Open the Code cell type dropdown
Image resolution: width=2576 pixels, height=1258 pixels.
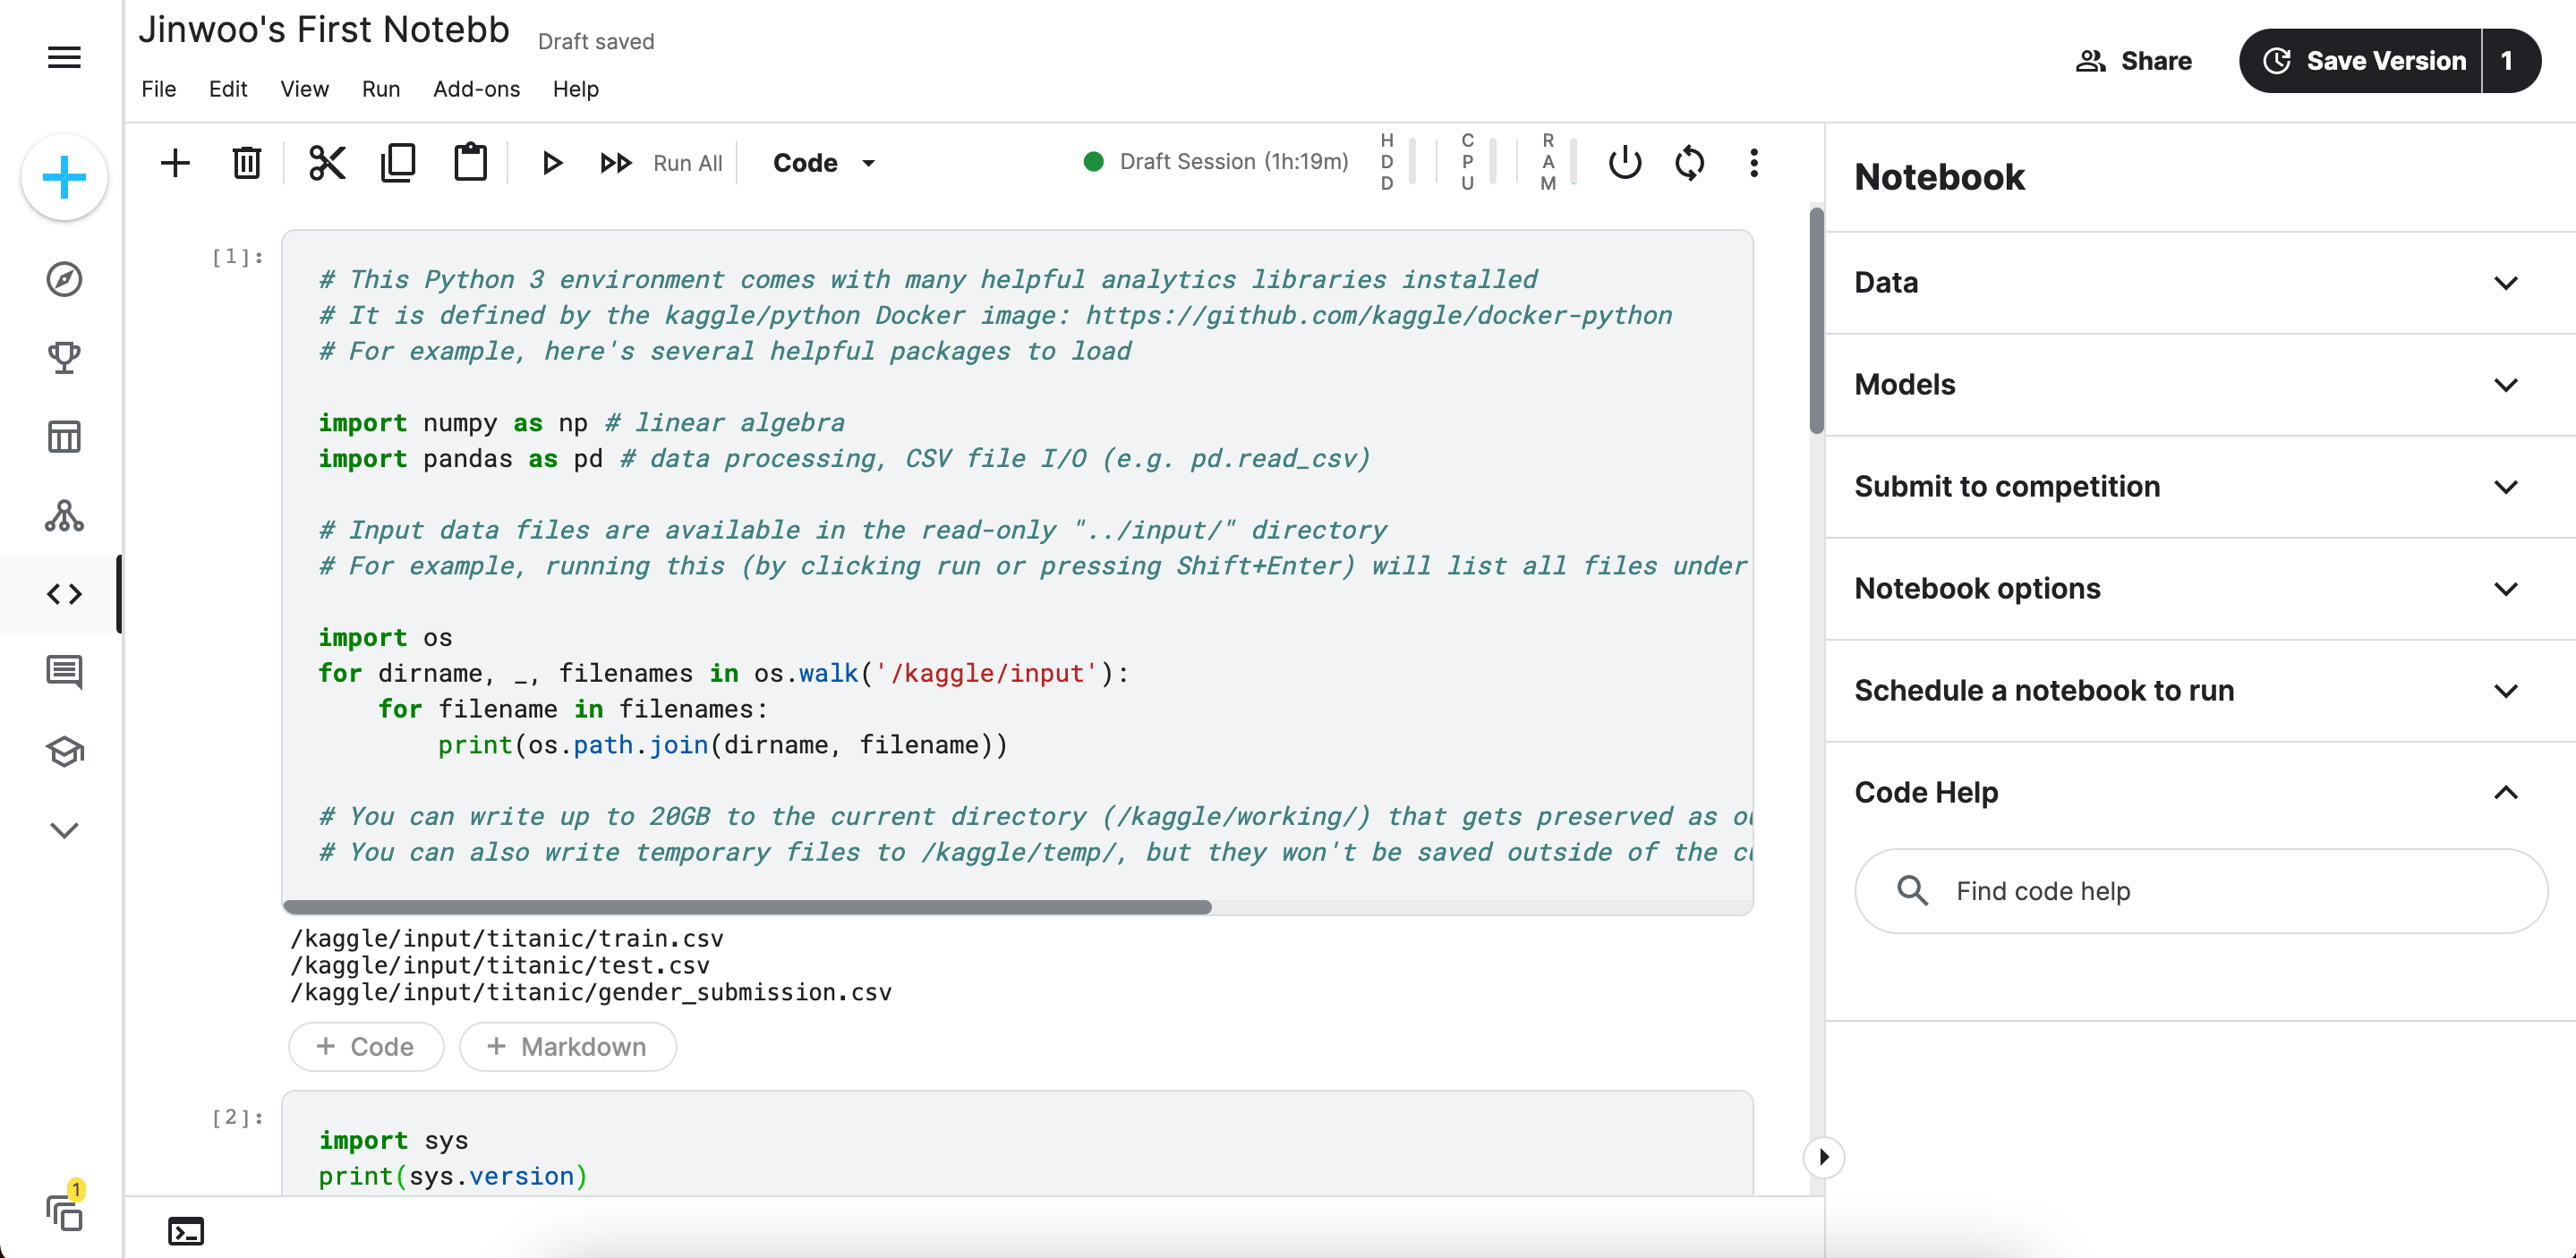[x=826, y=163]
